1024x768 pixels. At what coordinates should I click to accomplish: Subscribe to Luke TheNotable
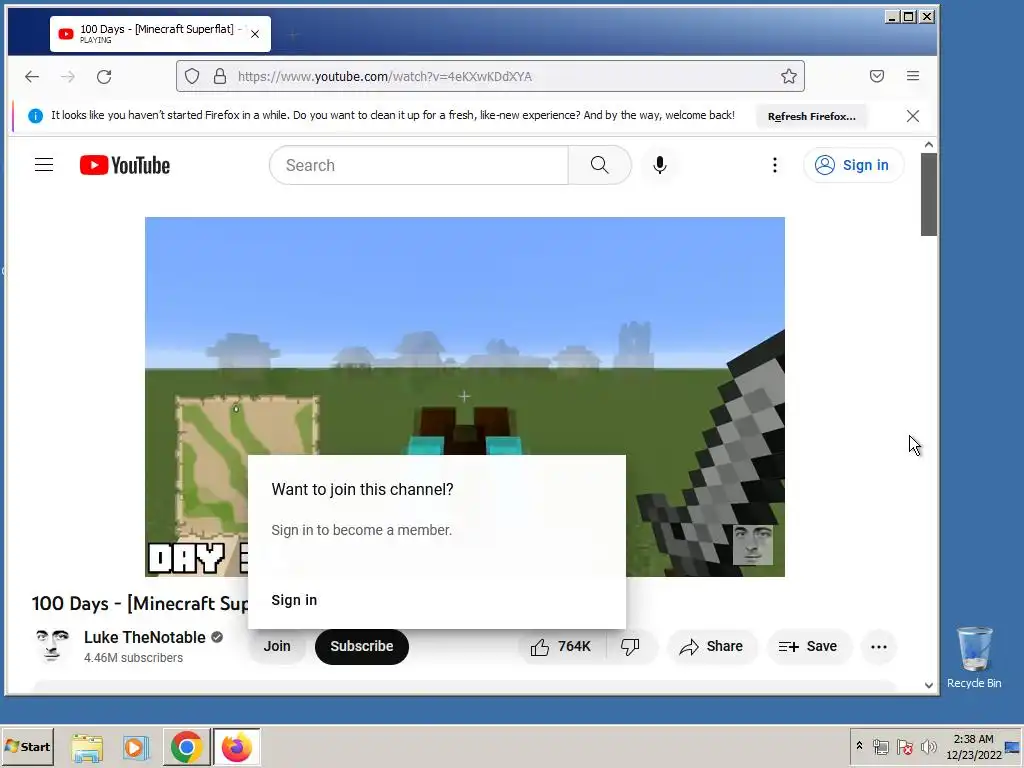362,646
